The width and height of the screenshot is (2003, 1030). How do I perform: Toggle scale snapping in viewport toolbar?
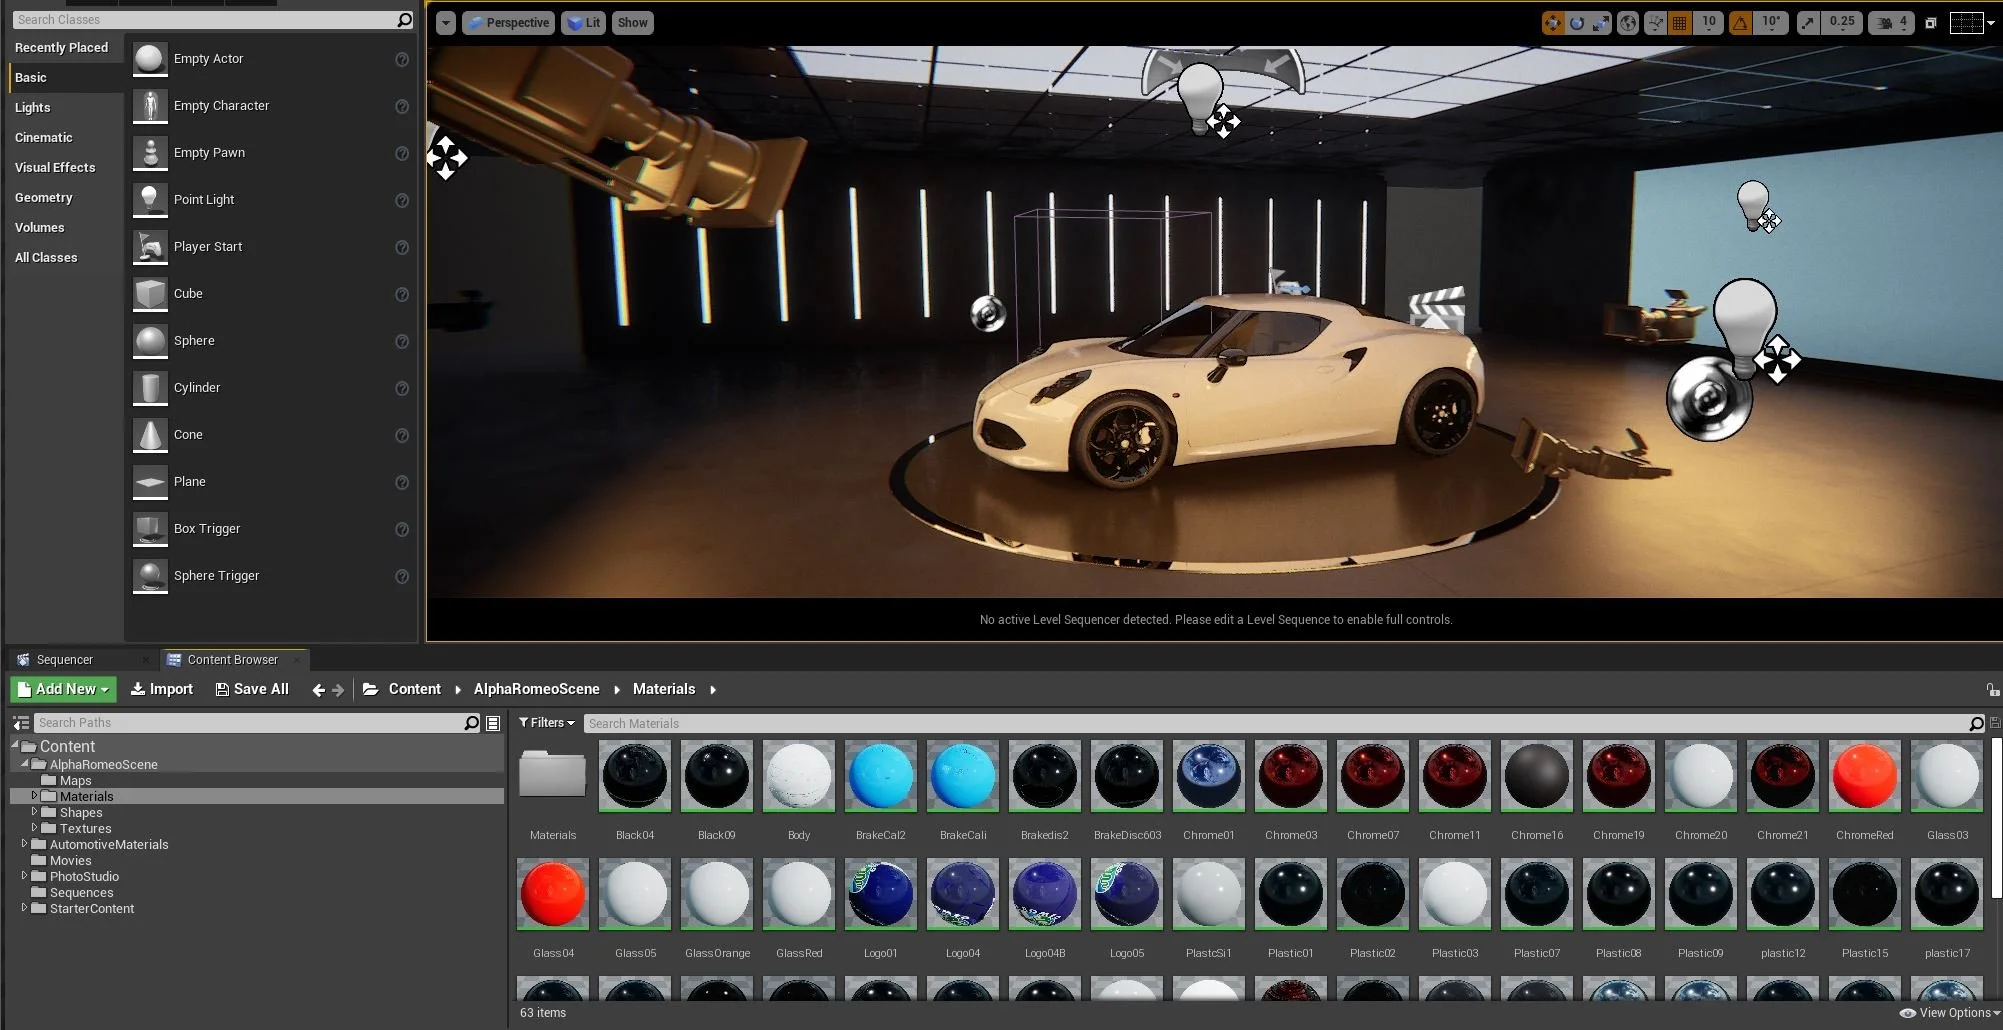(1808, 23)
